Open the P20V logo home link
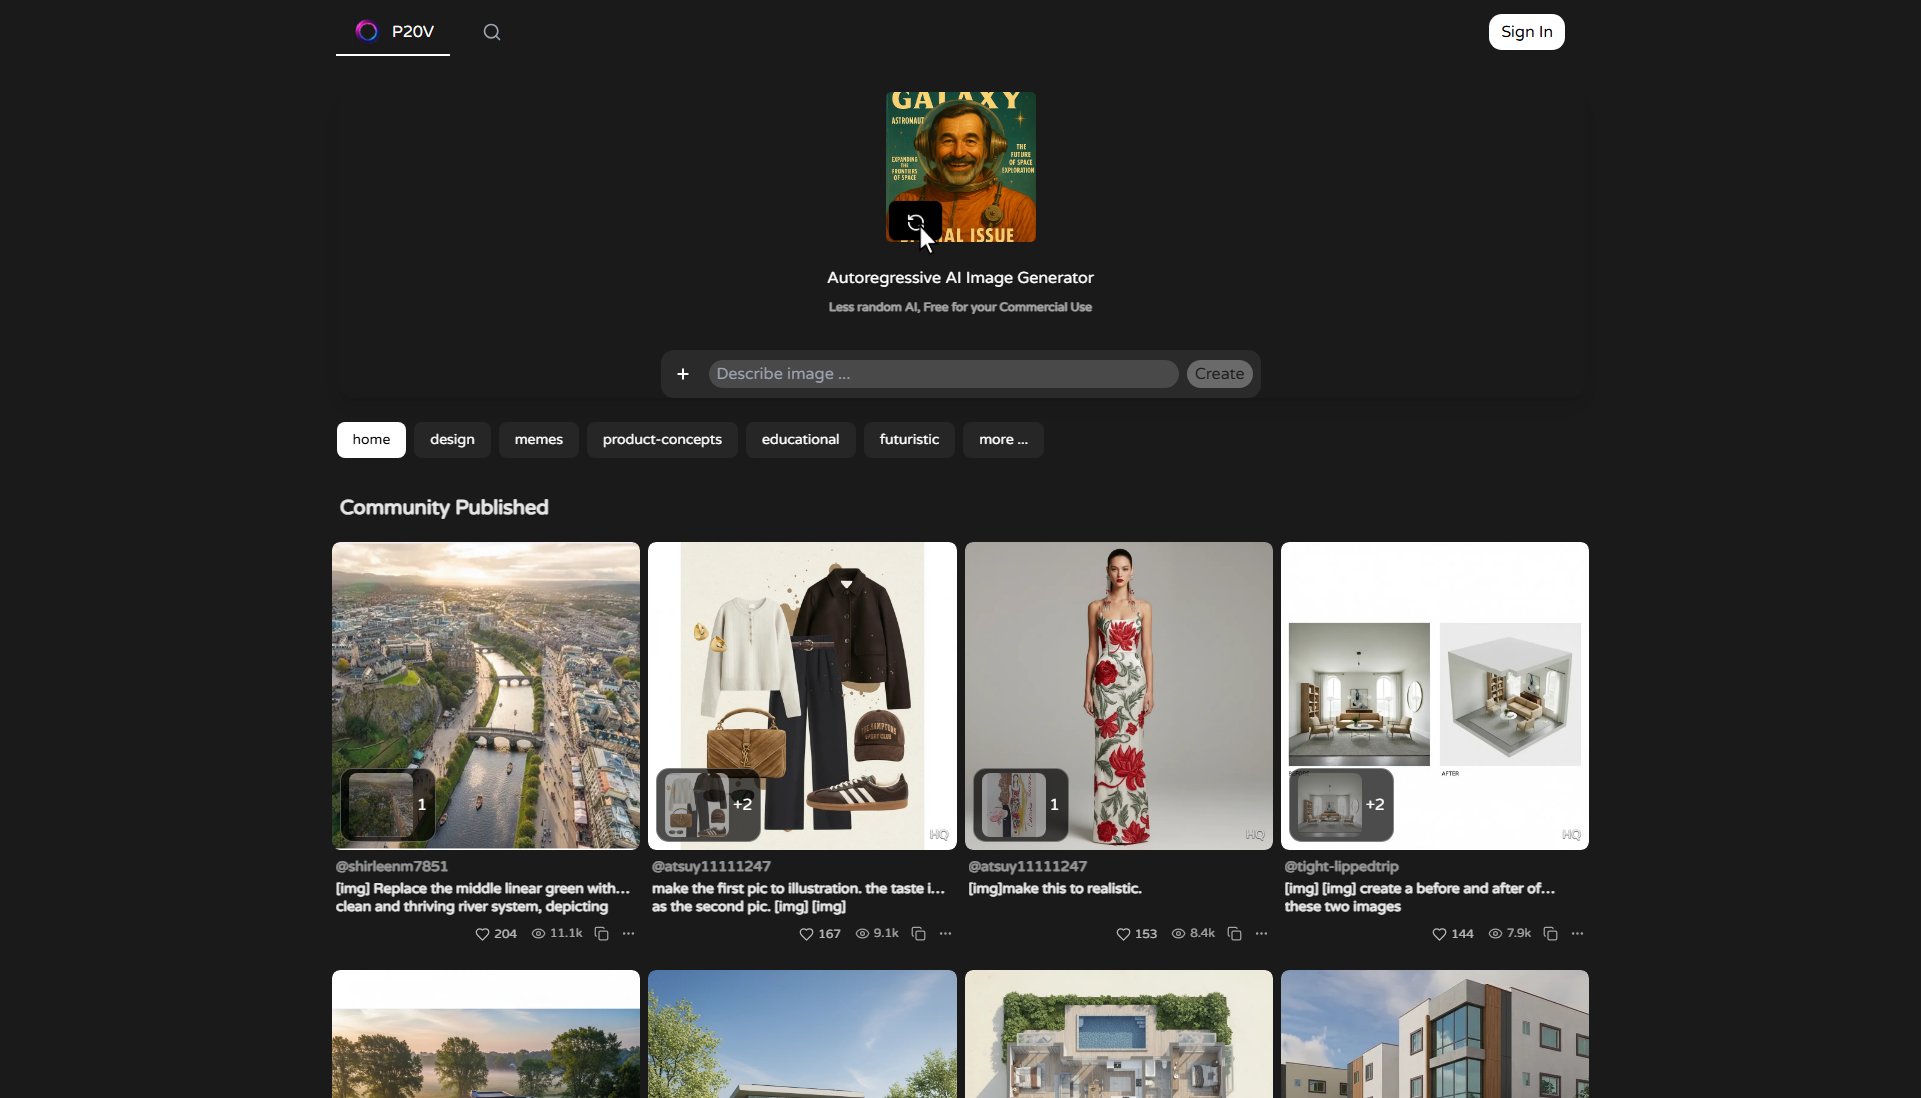This screenshot has width=1921, height=1098. (x=394, y=32)
